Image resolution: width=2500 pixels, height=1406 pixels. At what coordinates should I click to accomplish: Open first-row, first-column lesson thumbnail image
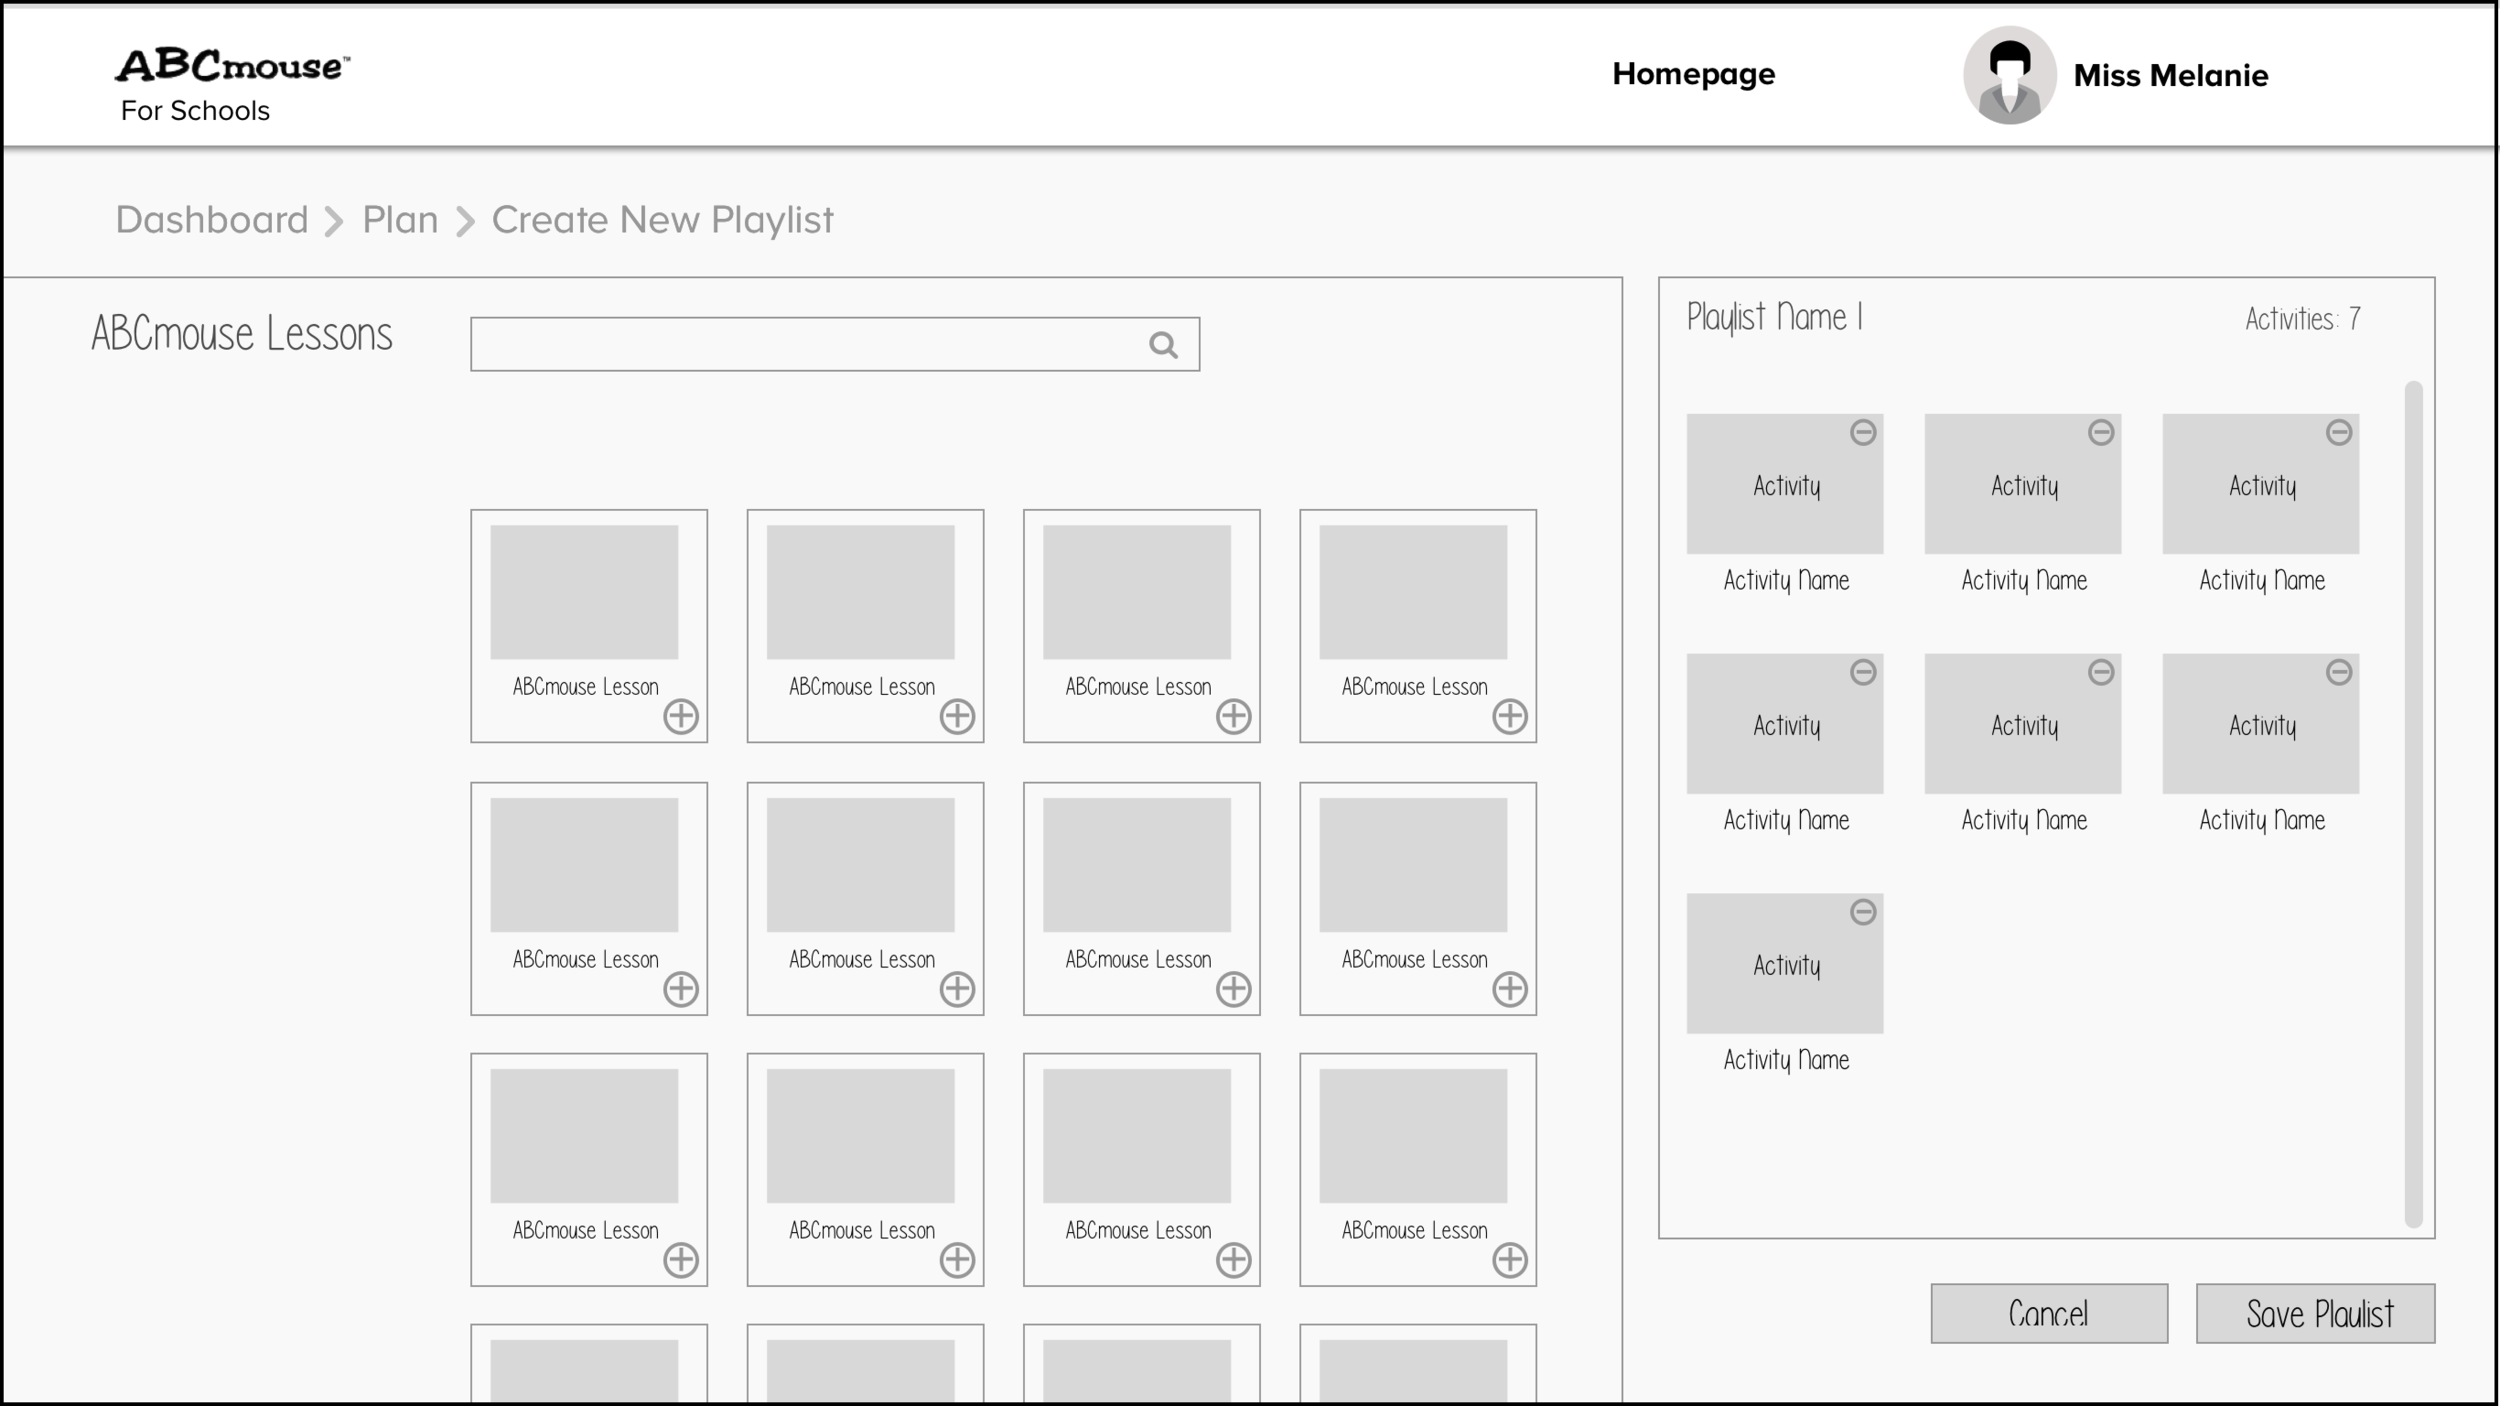[x=584, y=592]
